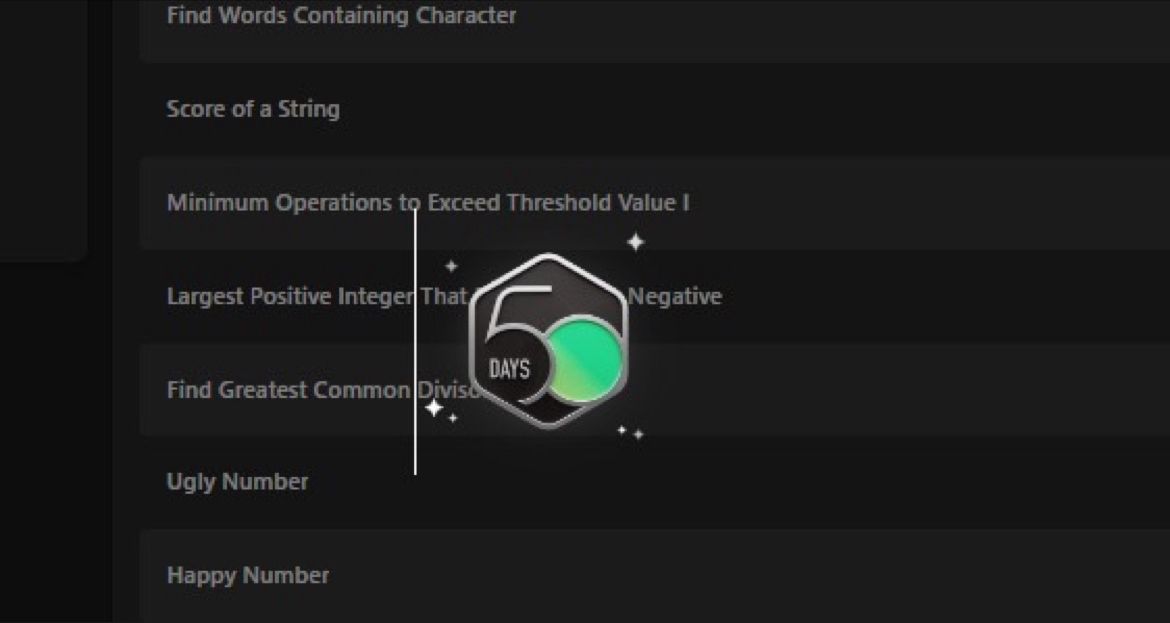
Task: Open Minimum Operations to Exceed Threshold Value I
Action: [428, 202]
